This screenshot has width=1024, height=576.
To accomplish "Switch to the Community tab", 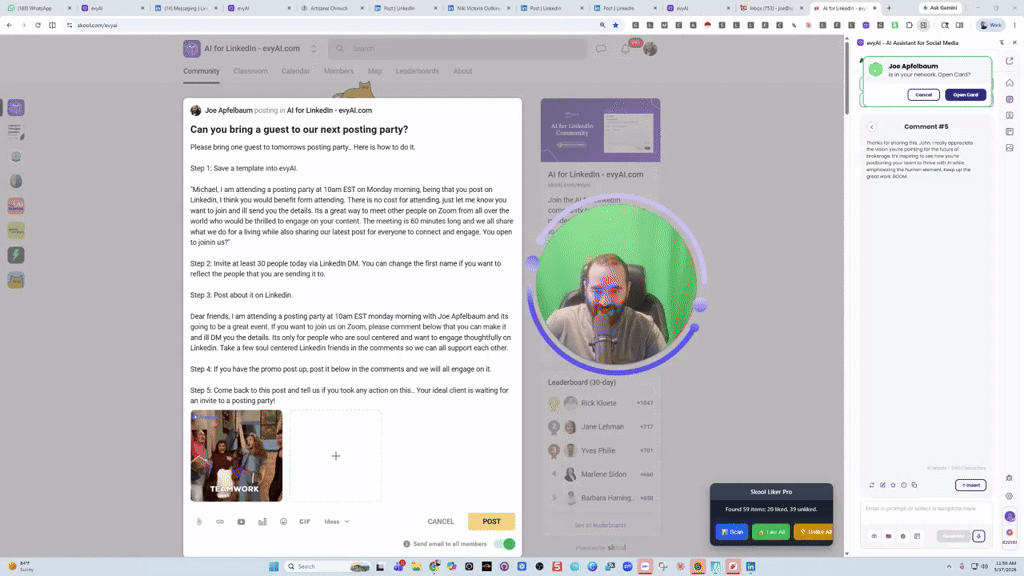I will 201,71.
